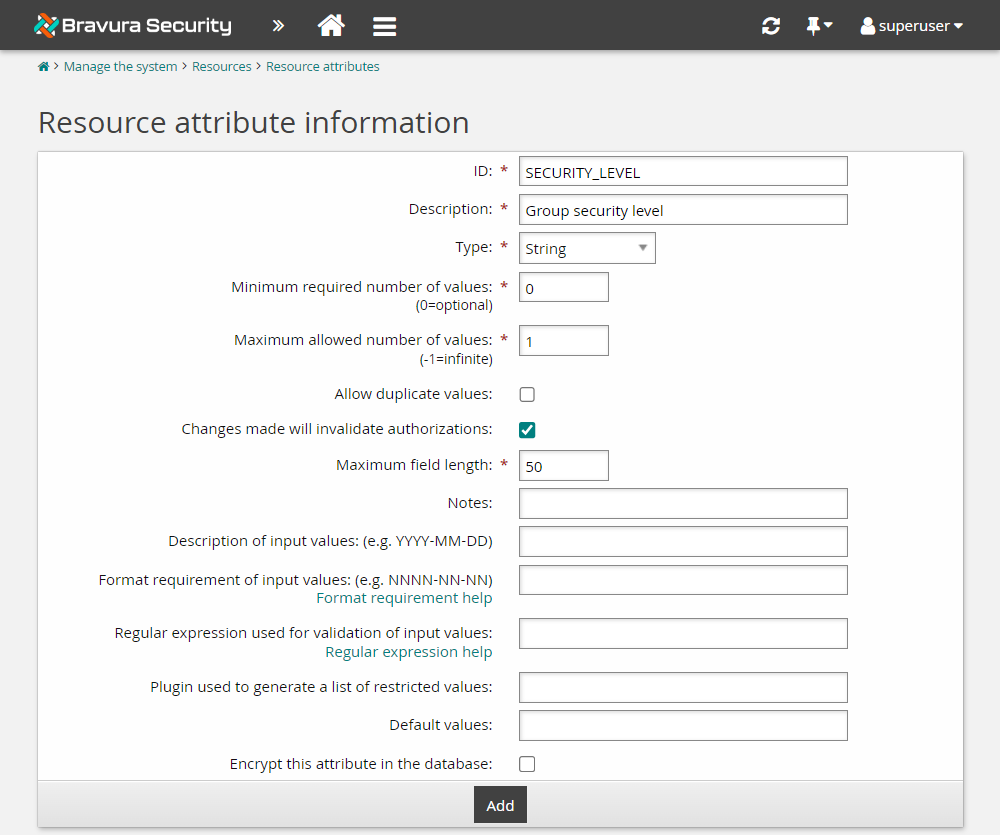Viewport: 1000px width, 835px height.
Task: Click the refresh icon in the header
Action: click(x=770, y=25)
